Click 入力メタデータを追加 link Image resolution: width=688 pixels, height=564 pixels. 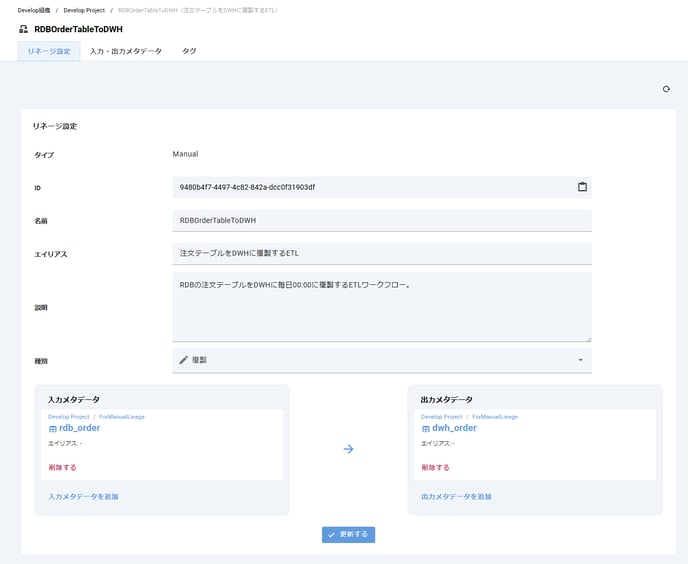[x=83, y=496]
